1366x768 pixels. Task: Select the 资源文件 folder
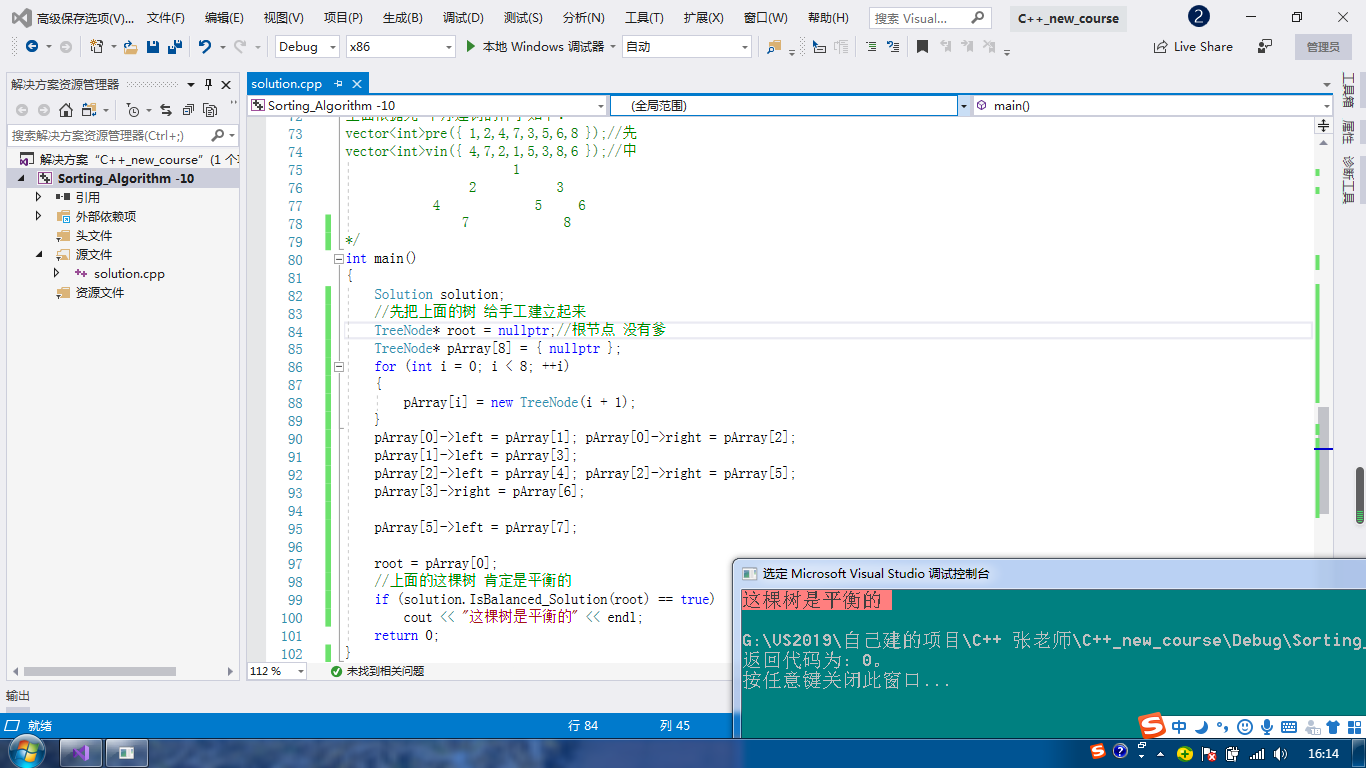point(100,292)
